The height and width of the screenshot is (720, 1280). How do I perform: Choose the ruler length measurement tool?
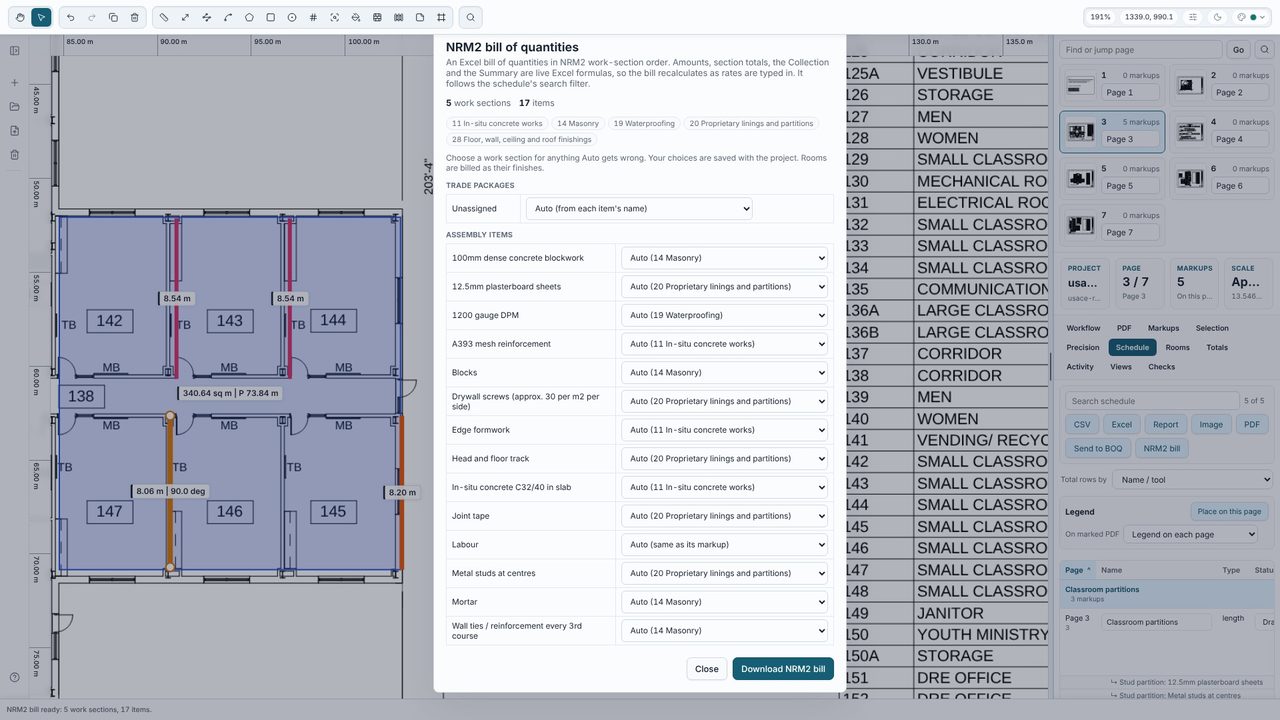(164, 17)
